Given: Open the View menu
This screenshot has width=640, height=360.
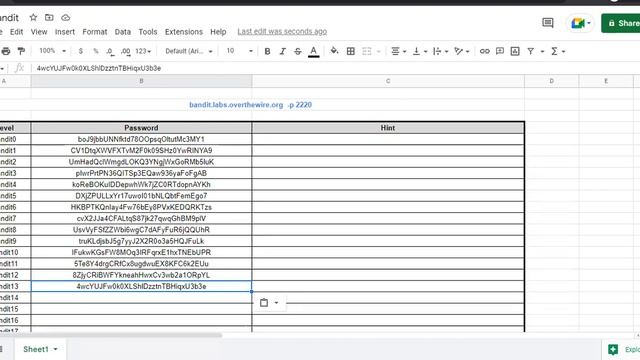Looking at the screenshot, I should pos(39,31).
